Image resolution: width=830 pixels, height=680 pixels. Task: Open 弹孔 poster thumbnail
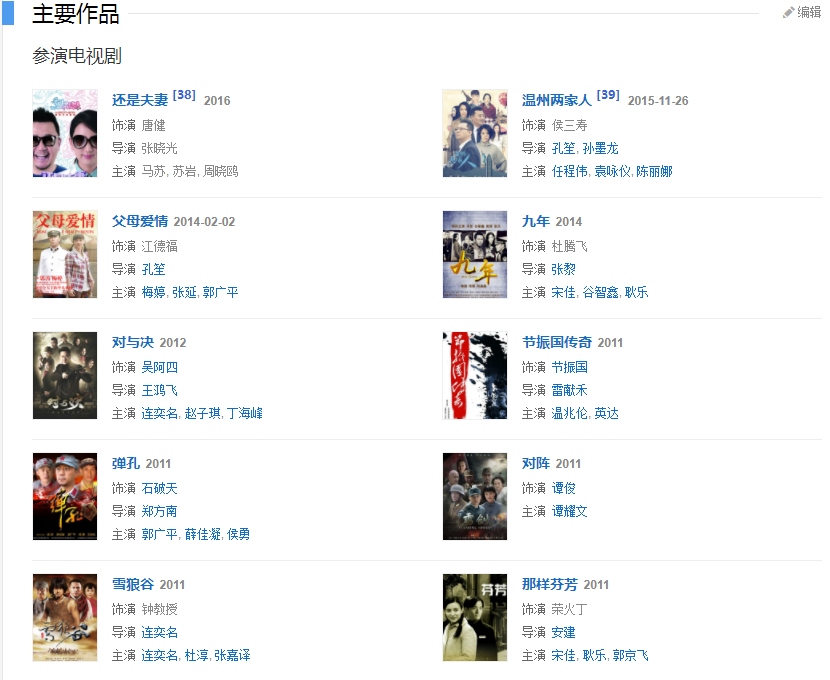tap(65, 496)
